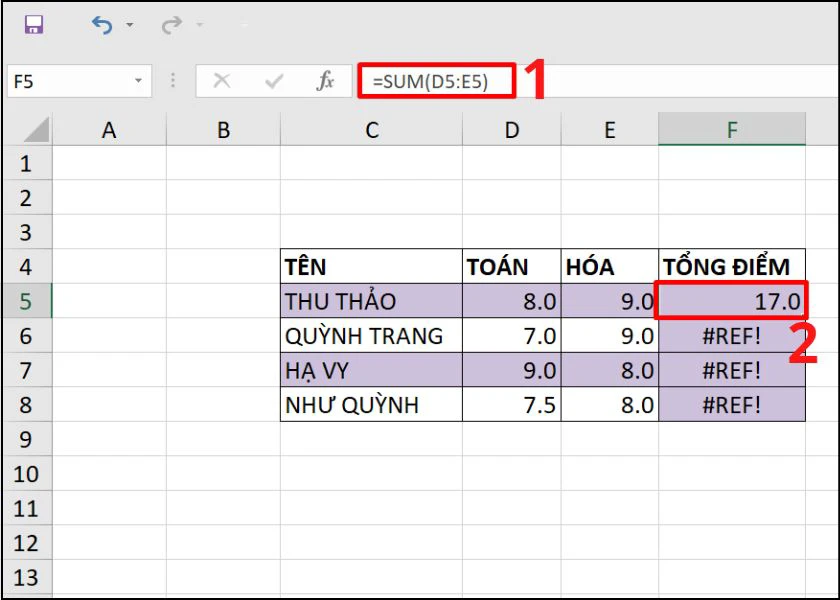Screen dimensions: 840x600
Task: Click HẠ VY's TOÁN score 9.0
Action: [x=512, y=370]
